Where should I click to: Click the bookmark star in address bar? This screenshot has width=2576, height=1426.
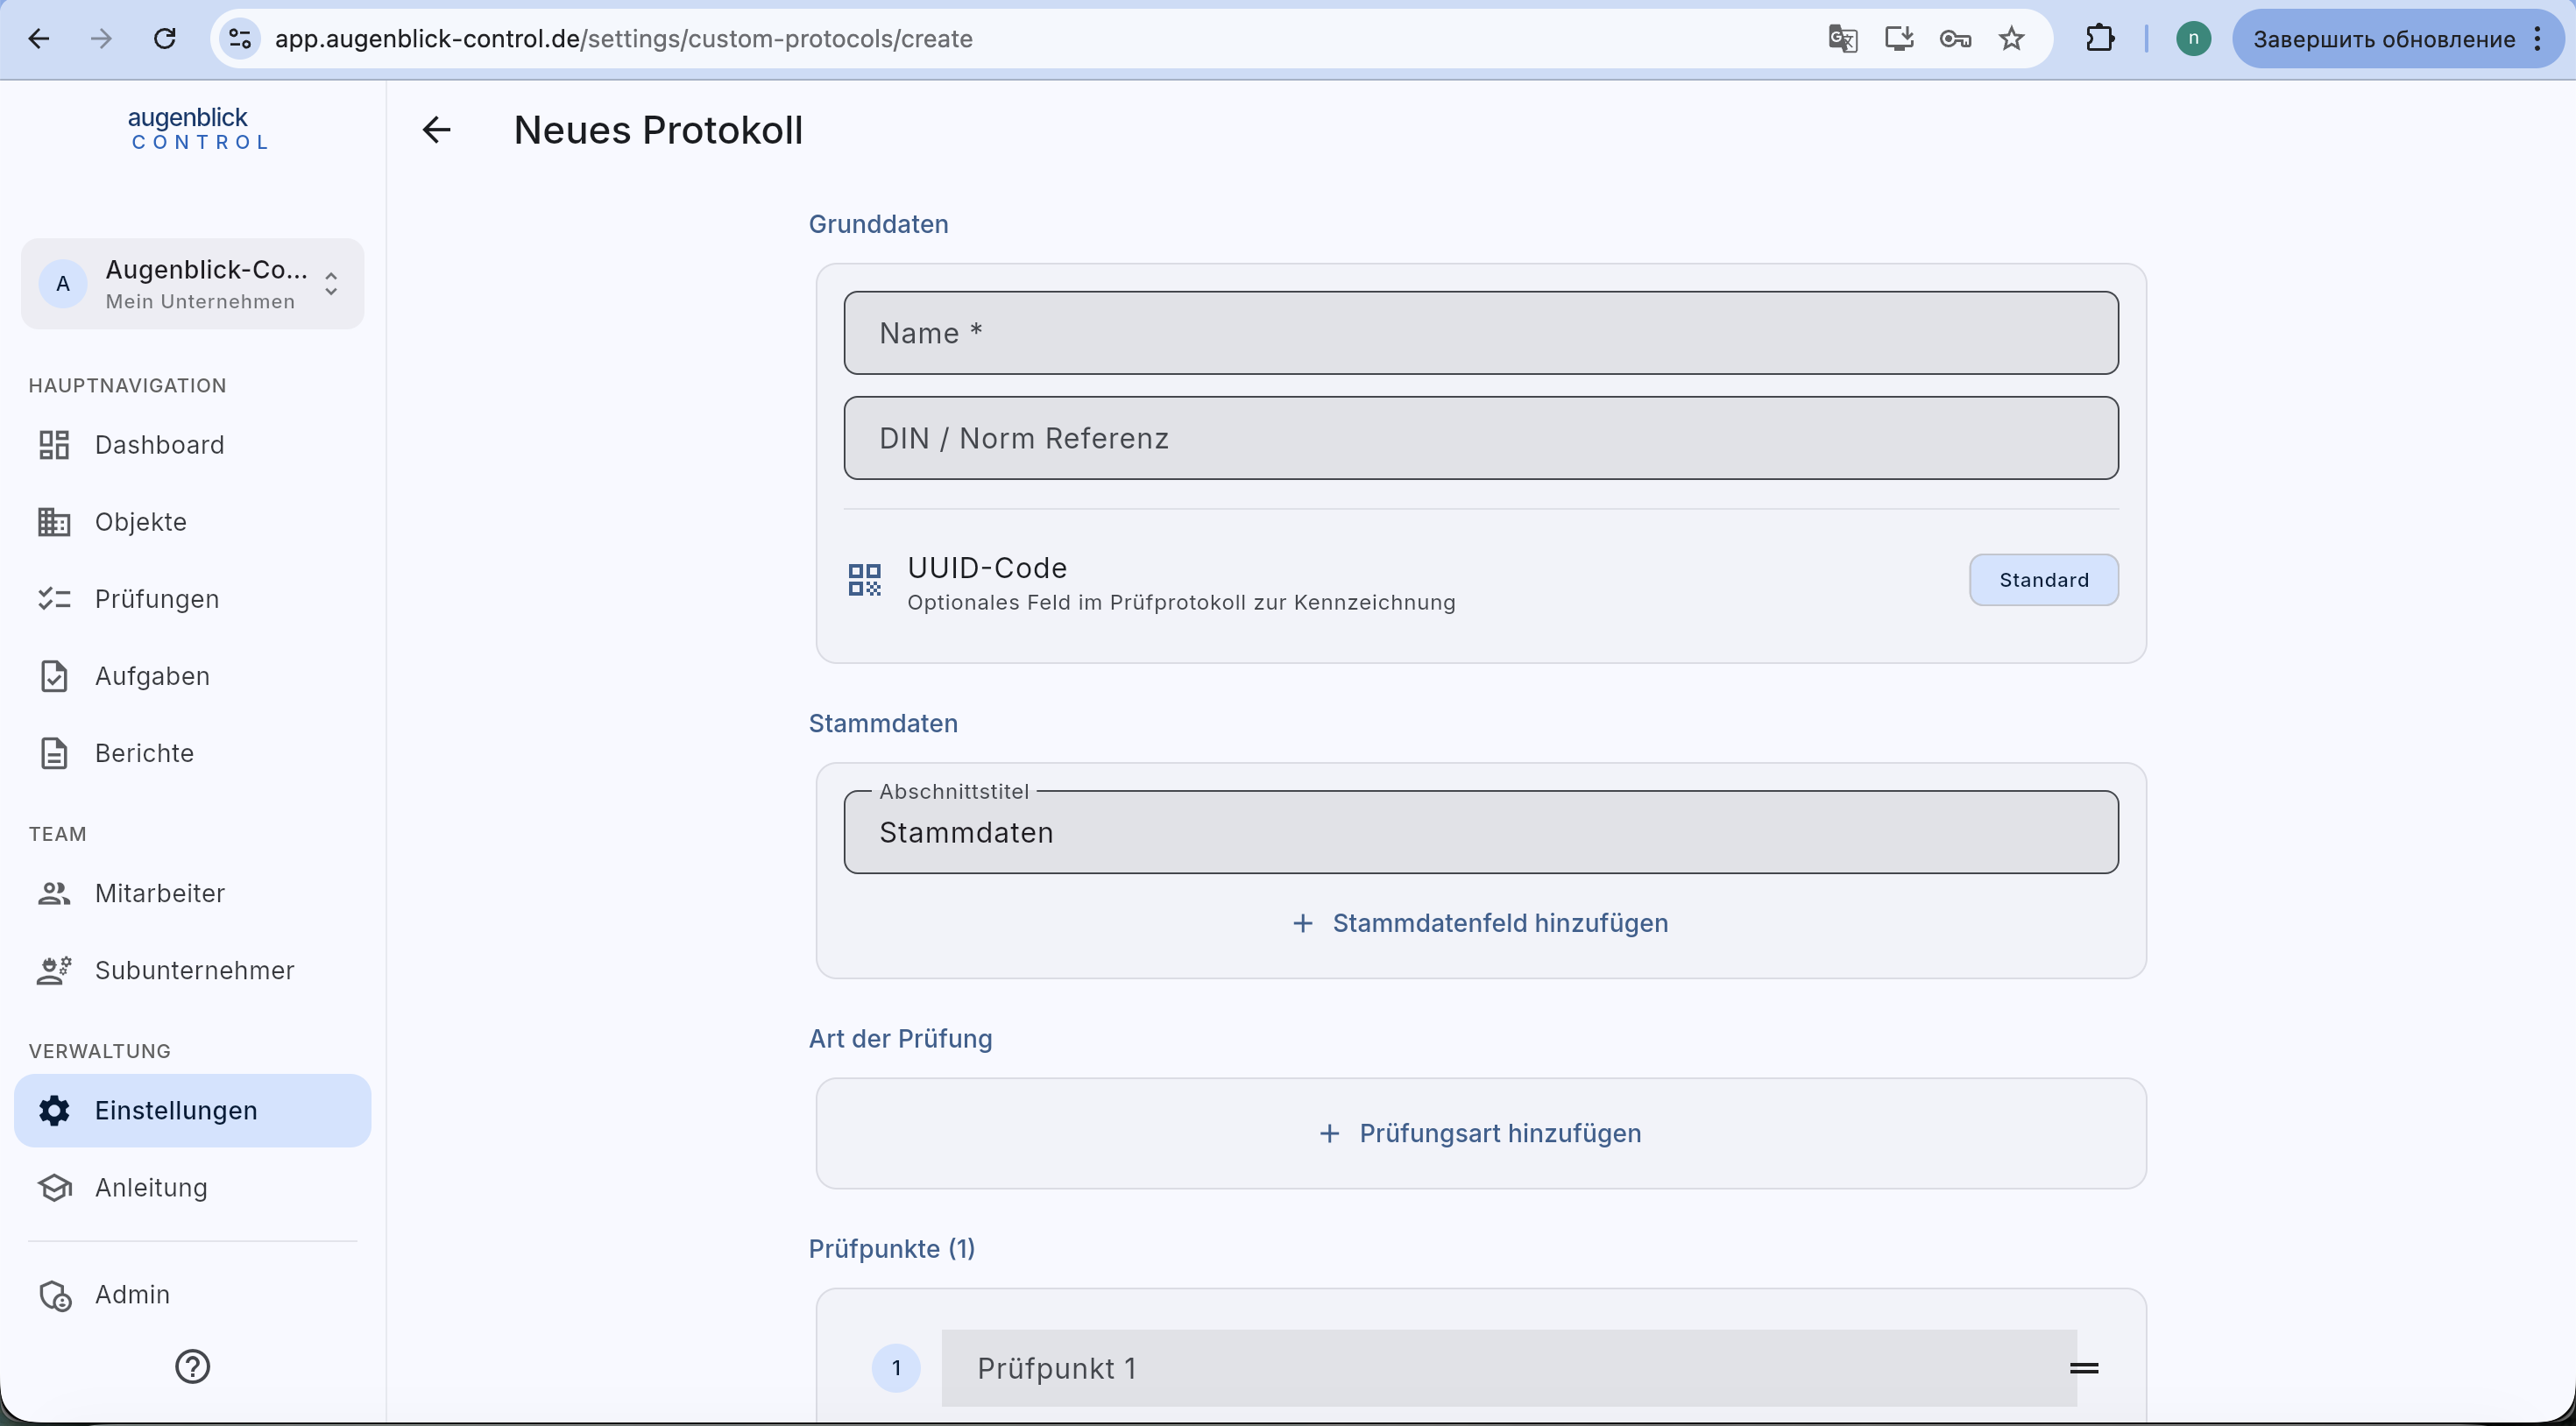(x=2011, y=39)
